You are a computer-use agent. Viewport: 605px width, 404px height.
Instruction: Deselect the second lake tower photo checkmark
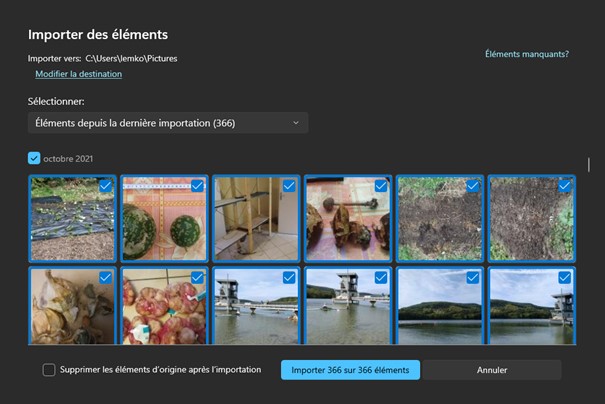click(x=381, y=277)
